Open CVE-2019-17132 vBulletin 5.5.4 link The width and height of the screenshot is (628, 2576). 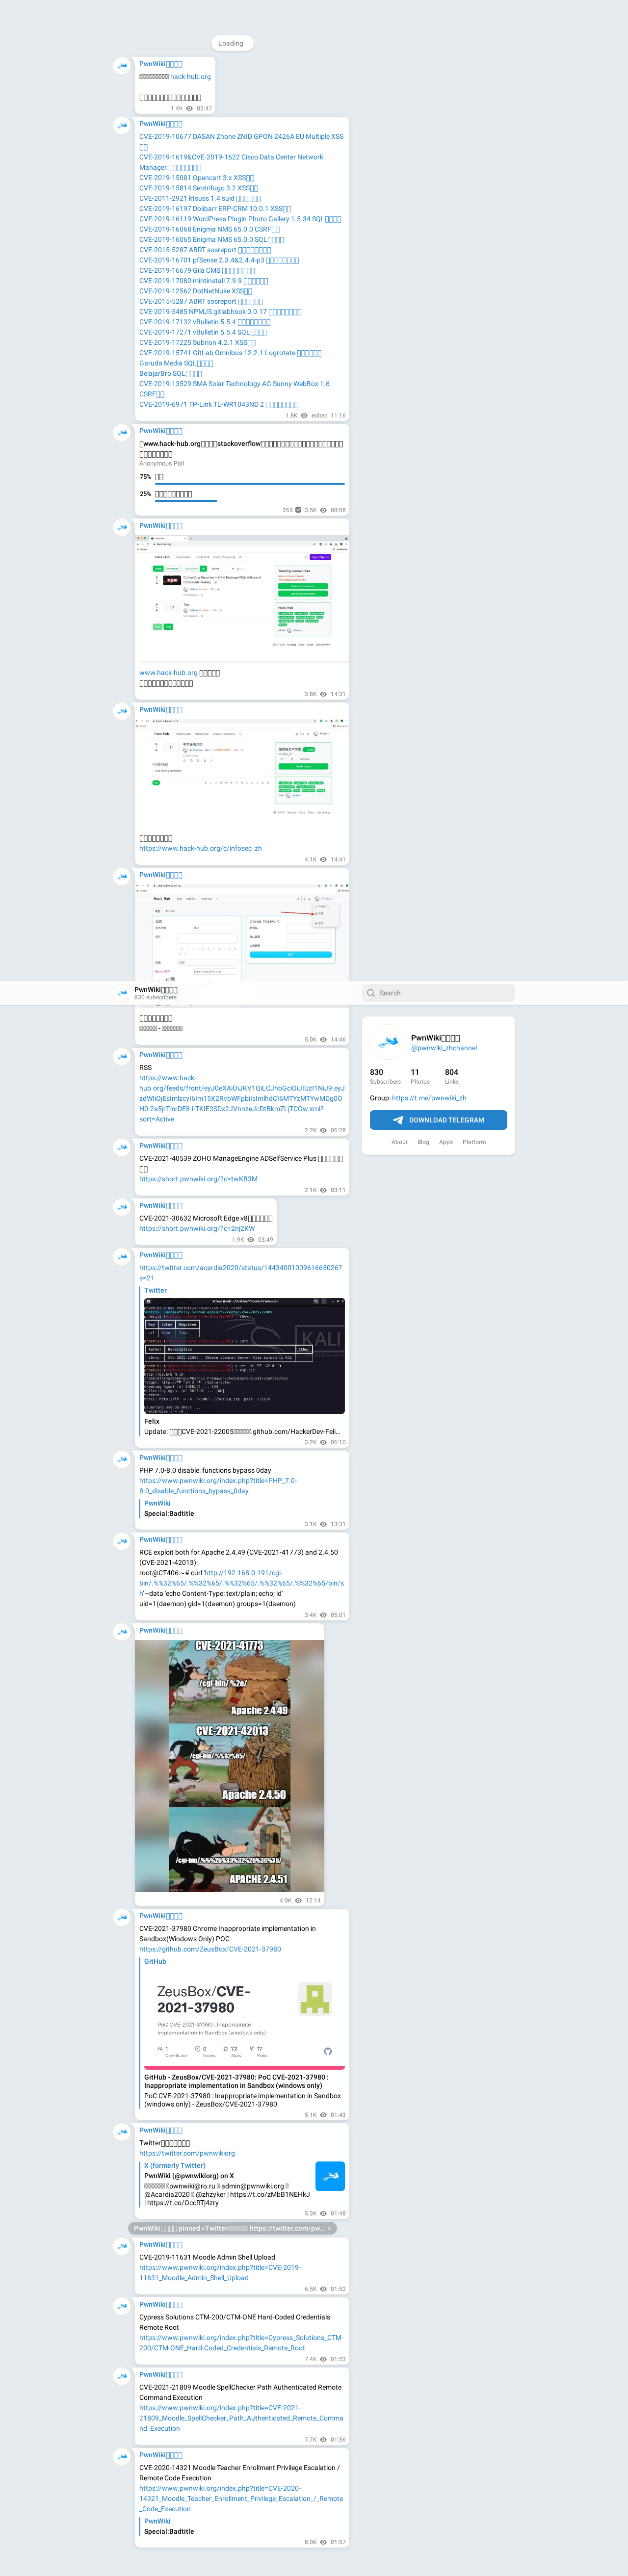click(x=205, y=322)
